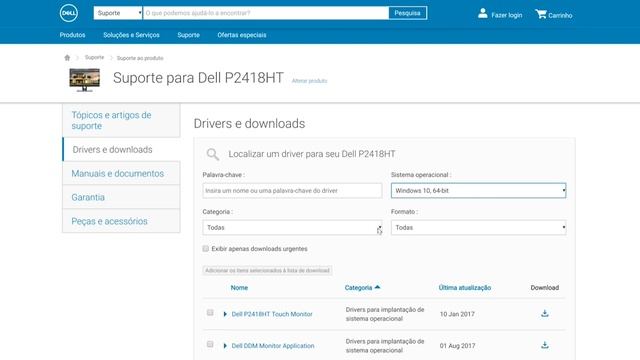Click Suporte breadcrumb link
The image size is (640, 360).
point(94,58)
